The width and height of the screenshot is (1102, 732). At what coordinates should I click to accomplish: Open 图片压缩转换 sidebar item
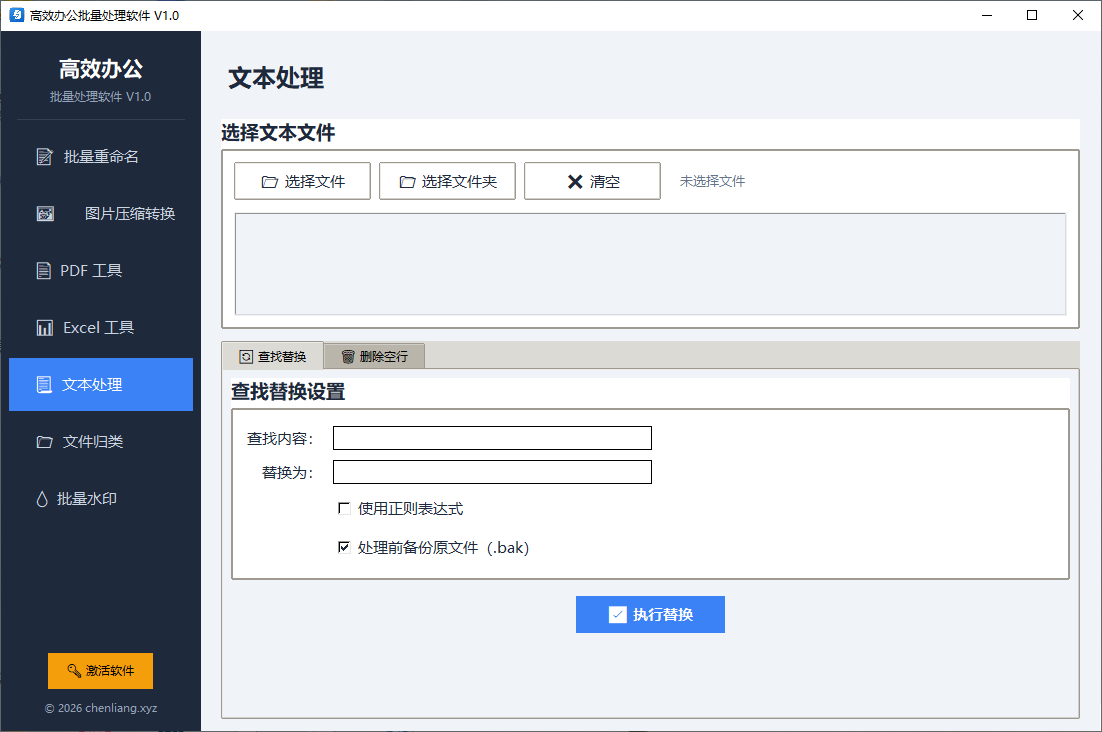pyautogui.click(x=101, y=214)
